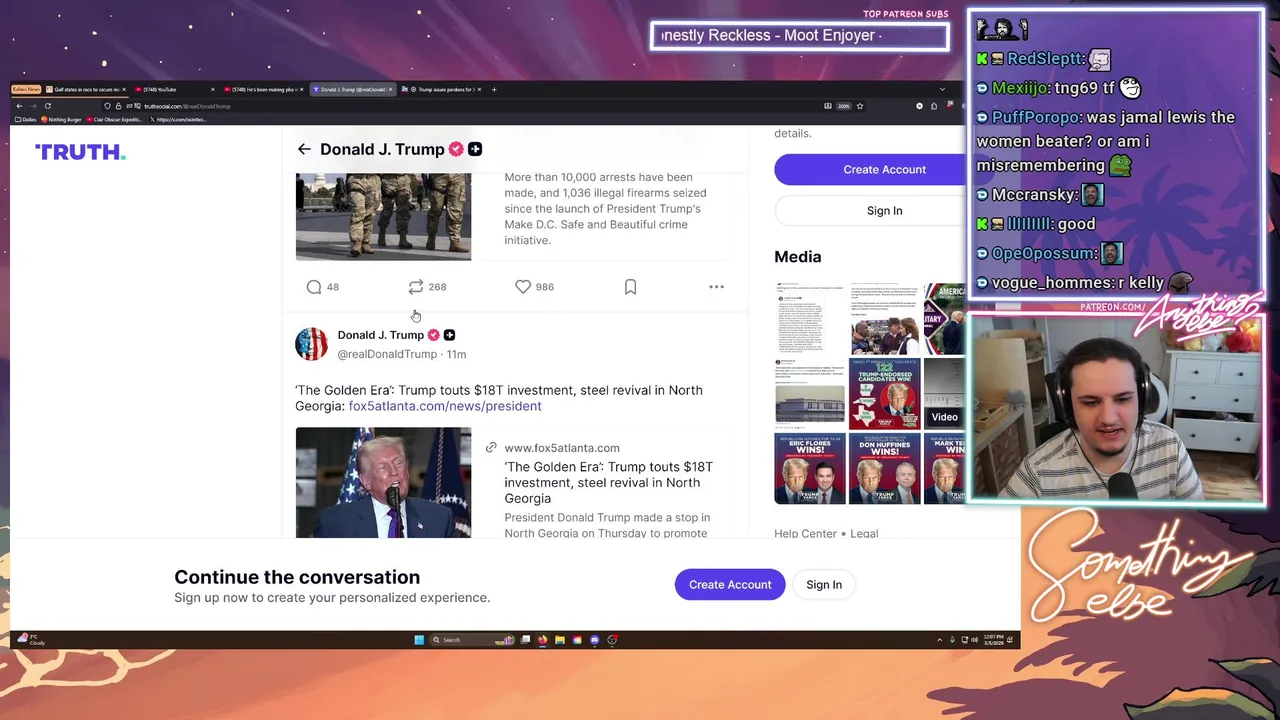The image size is (1280, 720).
Task: Click PuffPoropo's username in chat
Action: 1035,117
